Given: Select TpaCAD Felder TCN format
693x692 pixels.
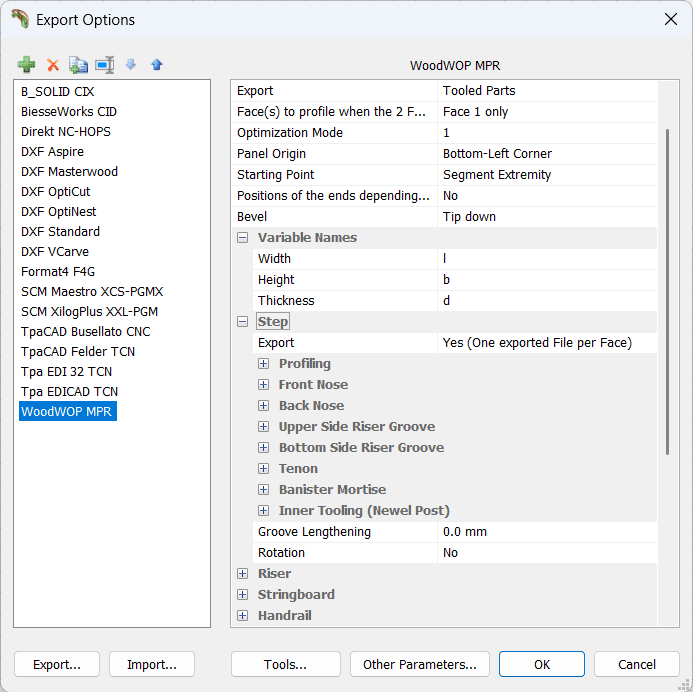Looking at the screenshot, I should 78,351.
